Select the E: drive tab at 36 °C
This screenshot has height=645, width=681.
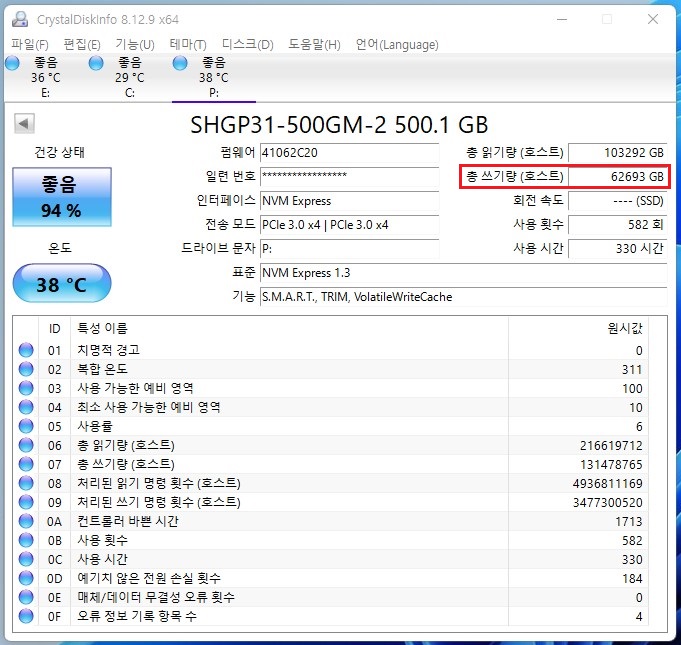[45, 78]
